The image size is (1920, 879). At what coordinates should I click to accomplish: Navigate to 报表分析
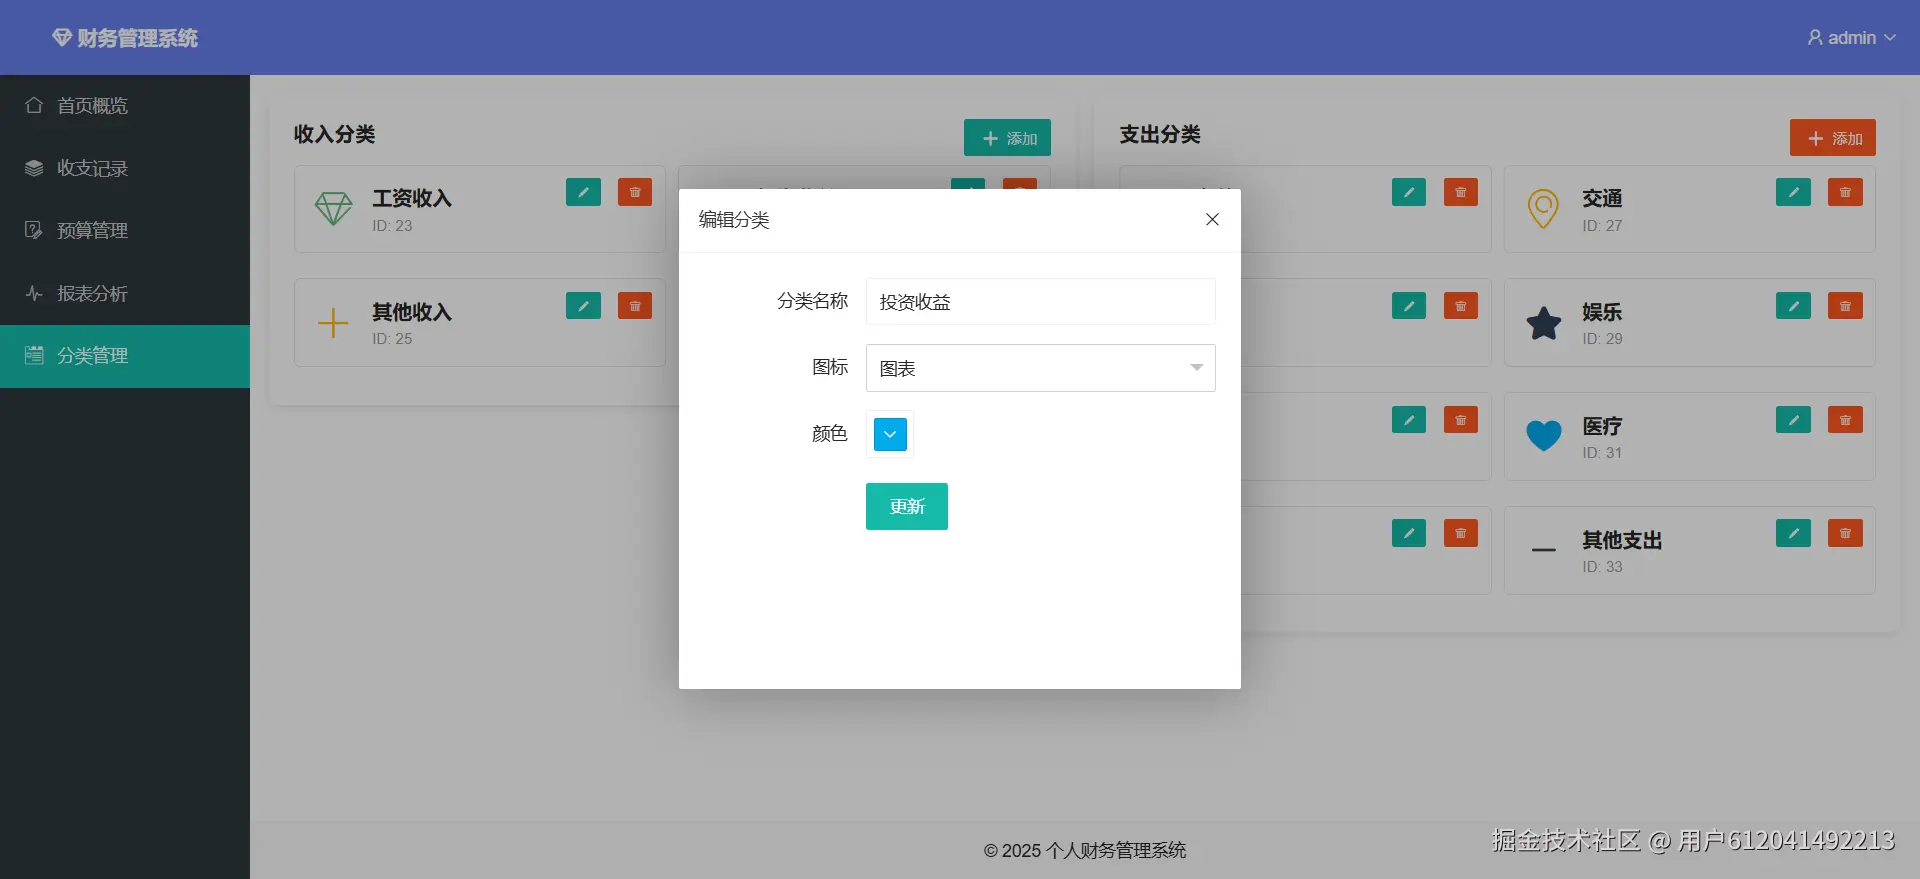pyautogui.click(x=125, y=293)
